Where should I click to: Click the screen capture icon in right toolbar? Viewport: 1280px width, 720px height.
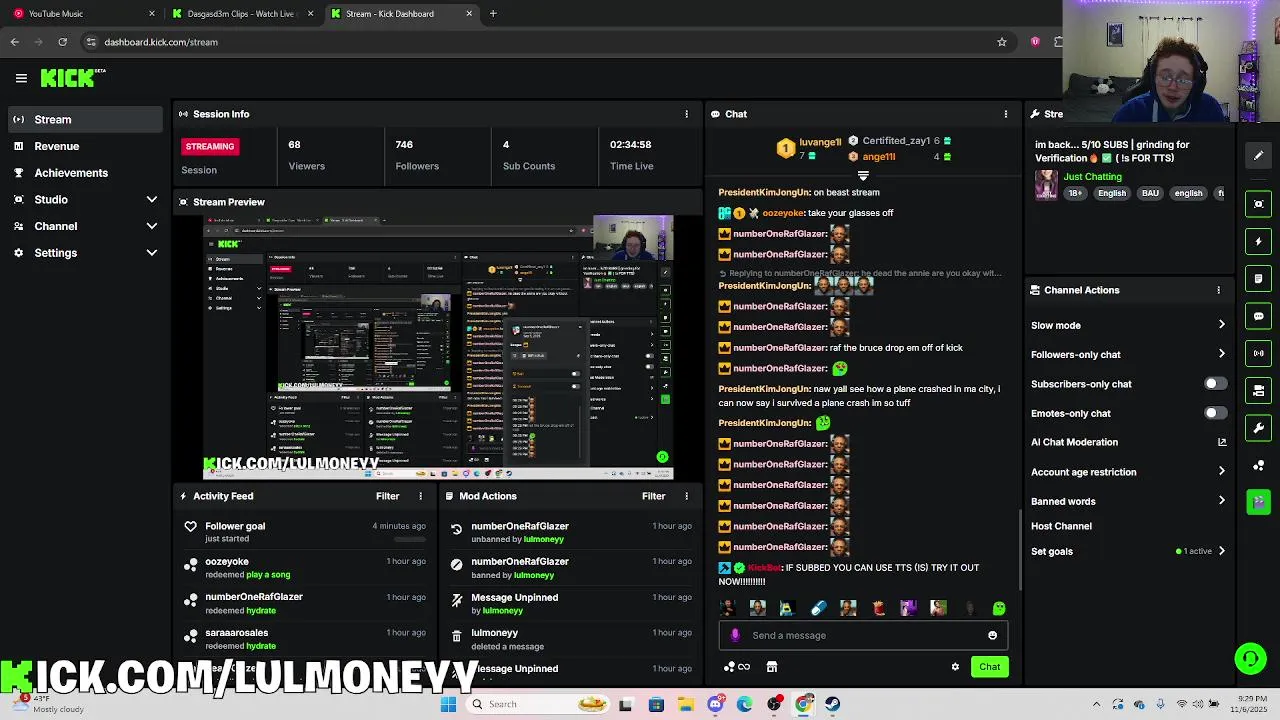(x=1258, y=204)
